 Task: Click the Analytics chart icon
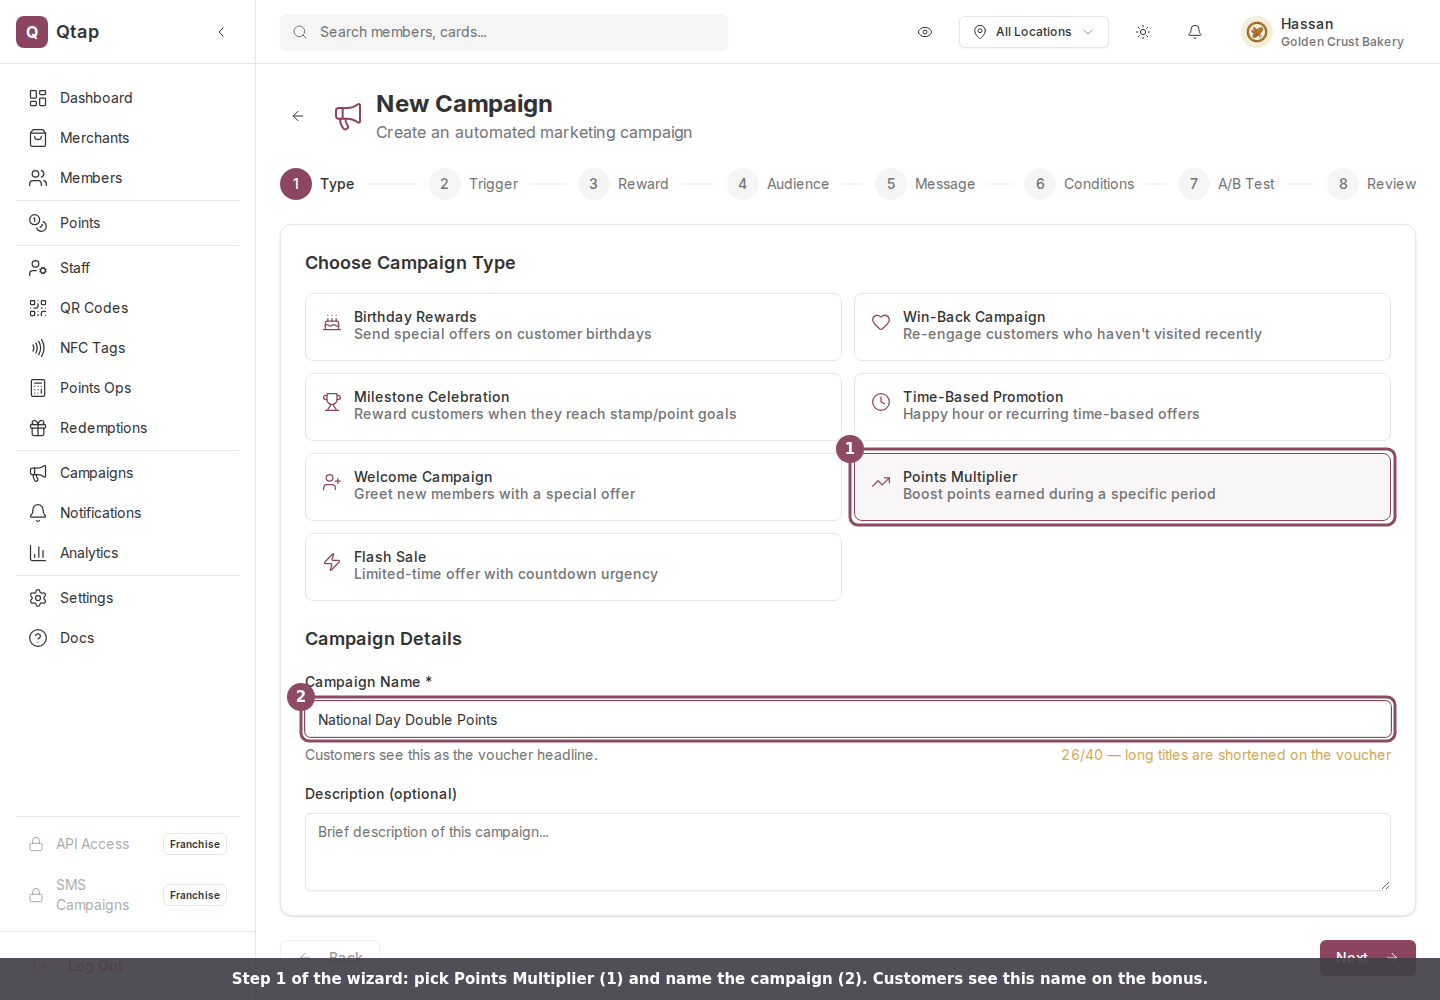tap(38, 553)
